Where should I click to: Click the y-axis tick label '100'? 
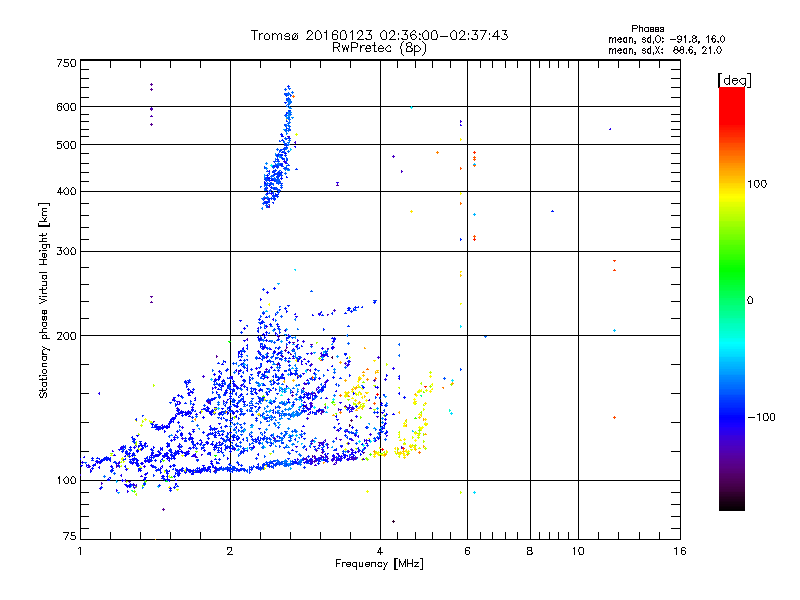[x=66, y=481]
